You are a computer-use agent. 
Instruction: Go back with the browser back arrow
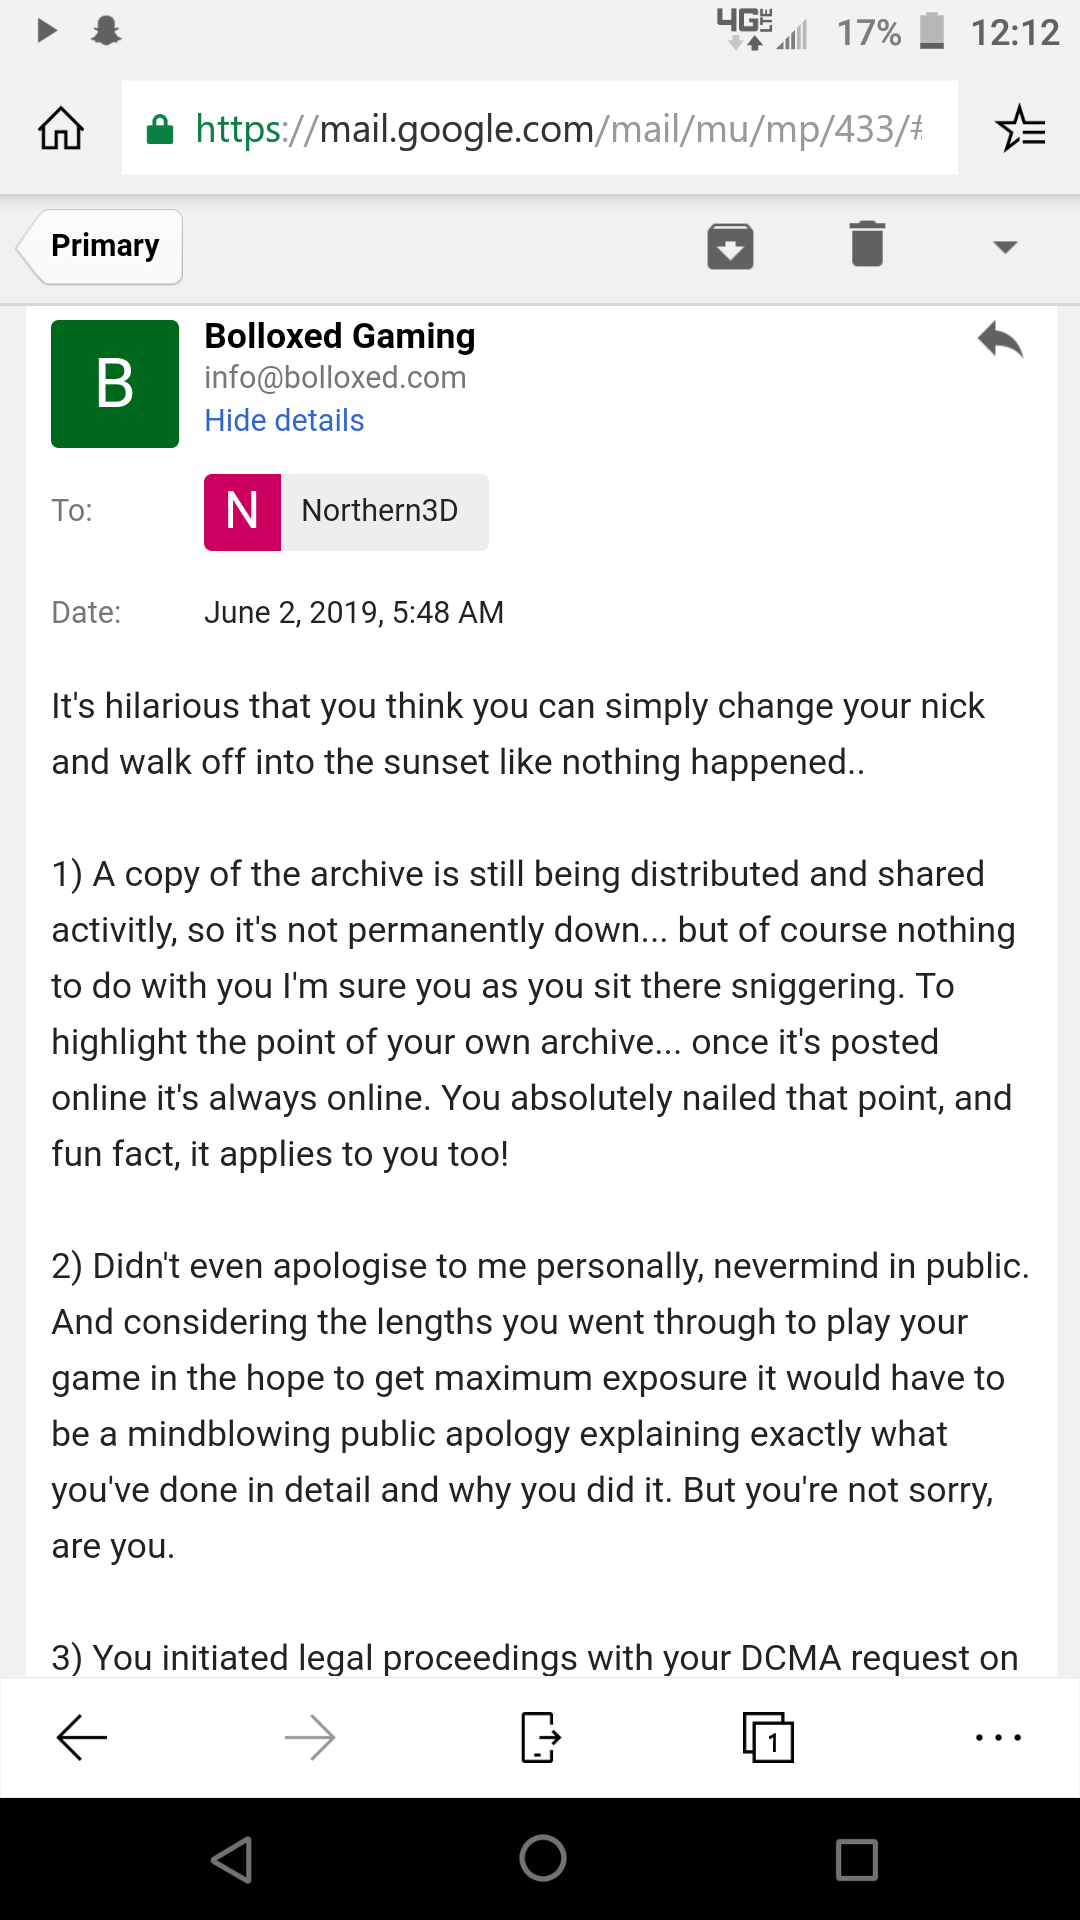coord(82,1738)
